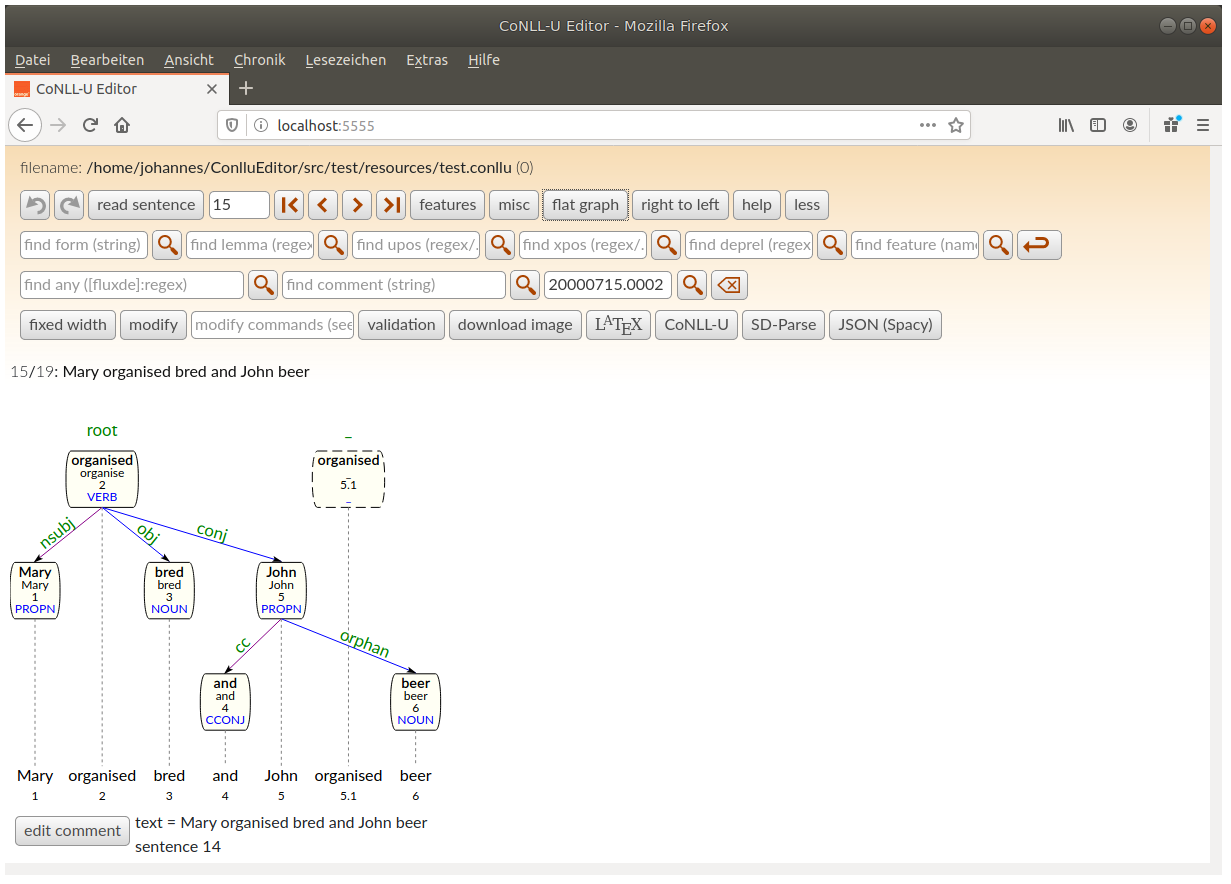
Task: Bookmark this page star icon
Action: pos(956,125)
